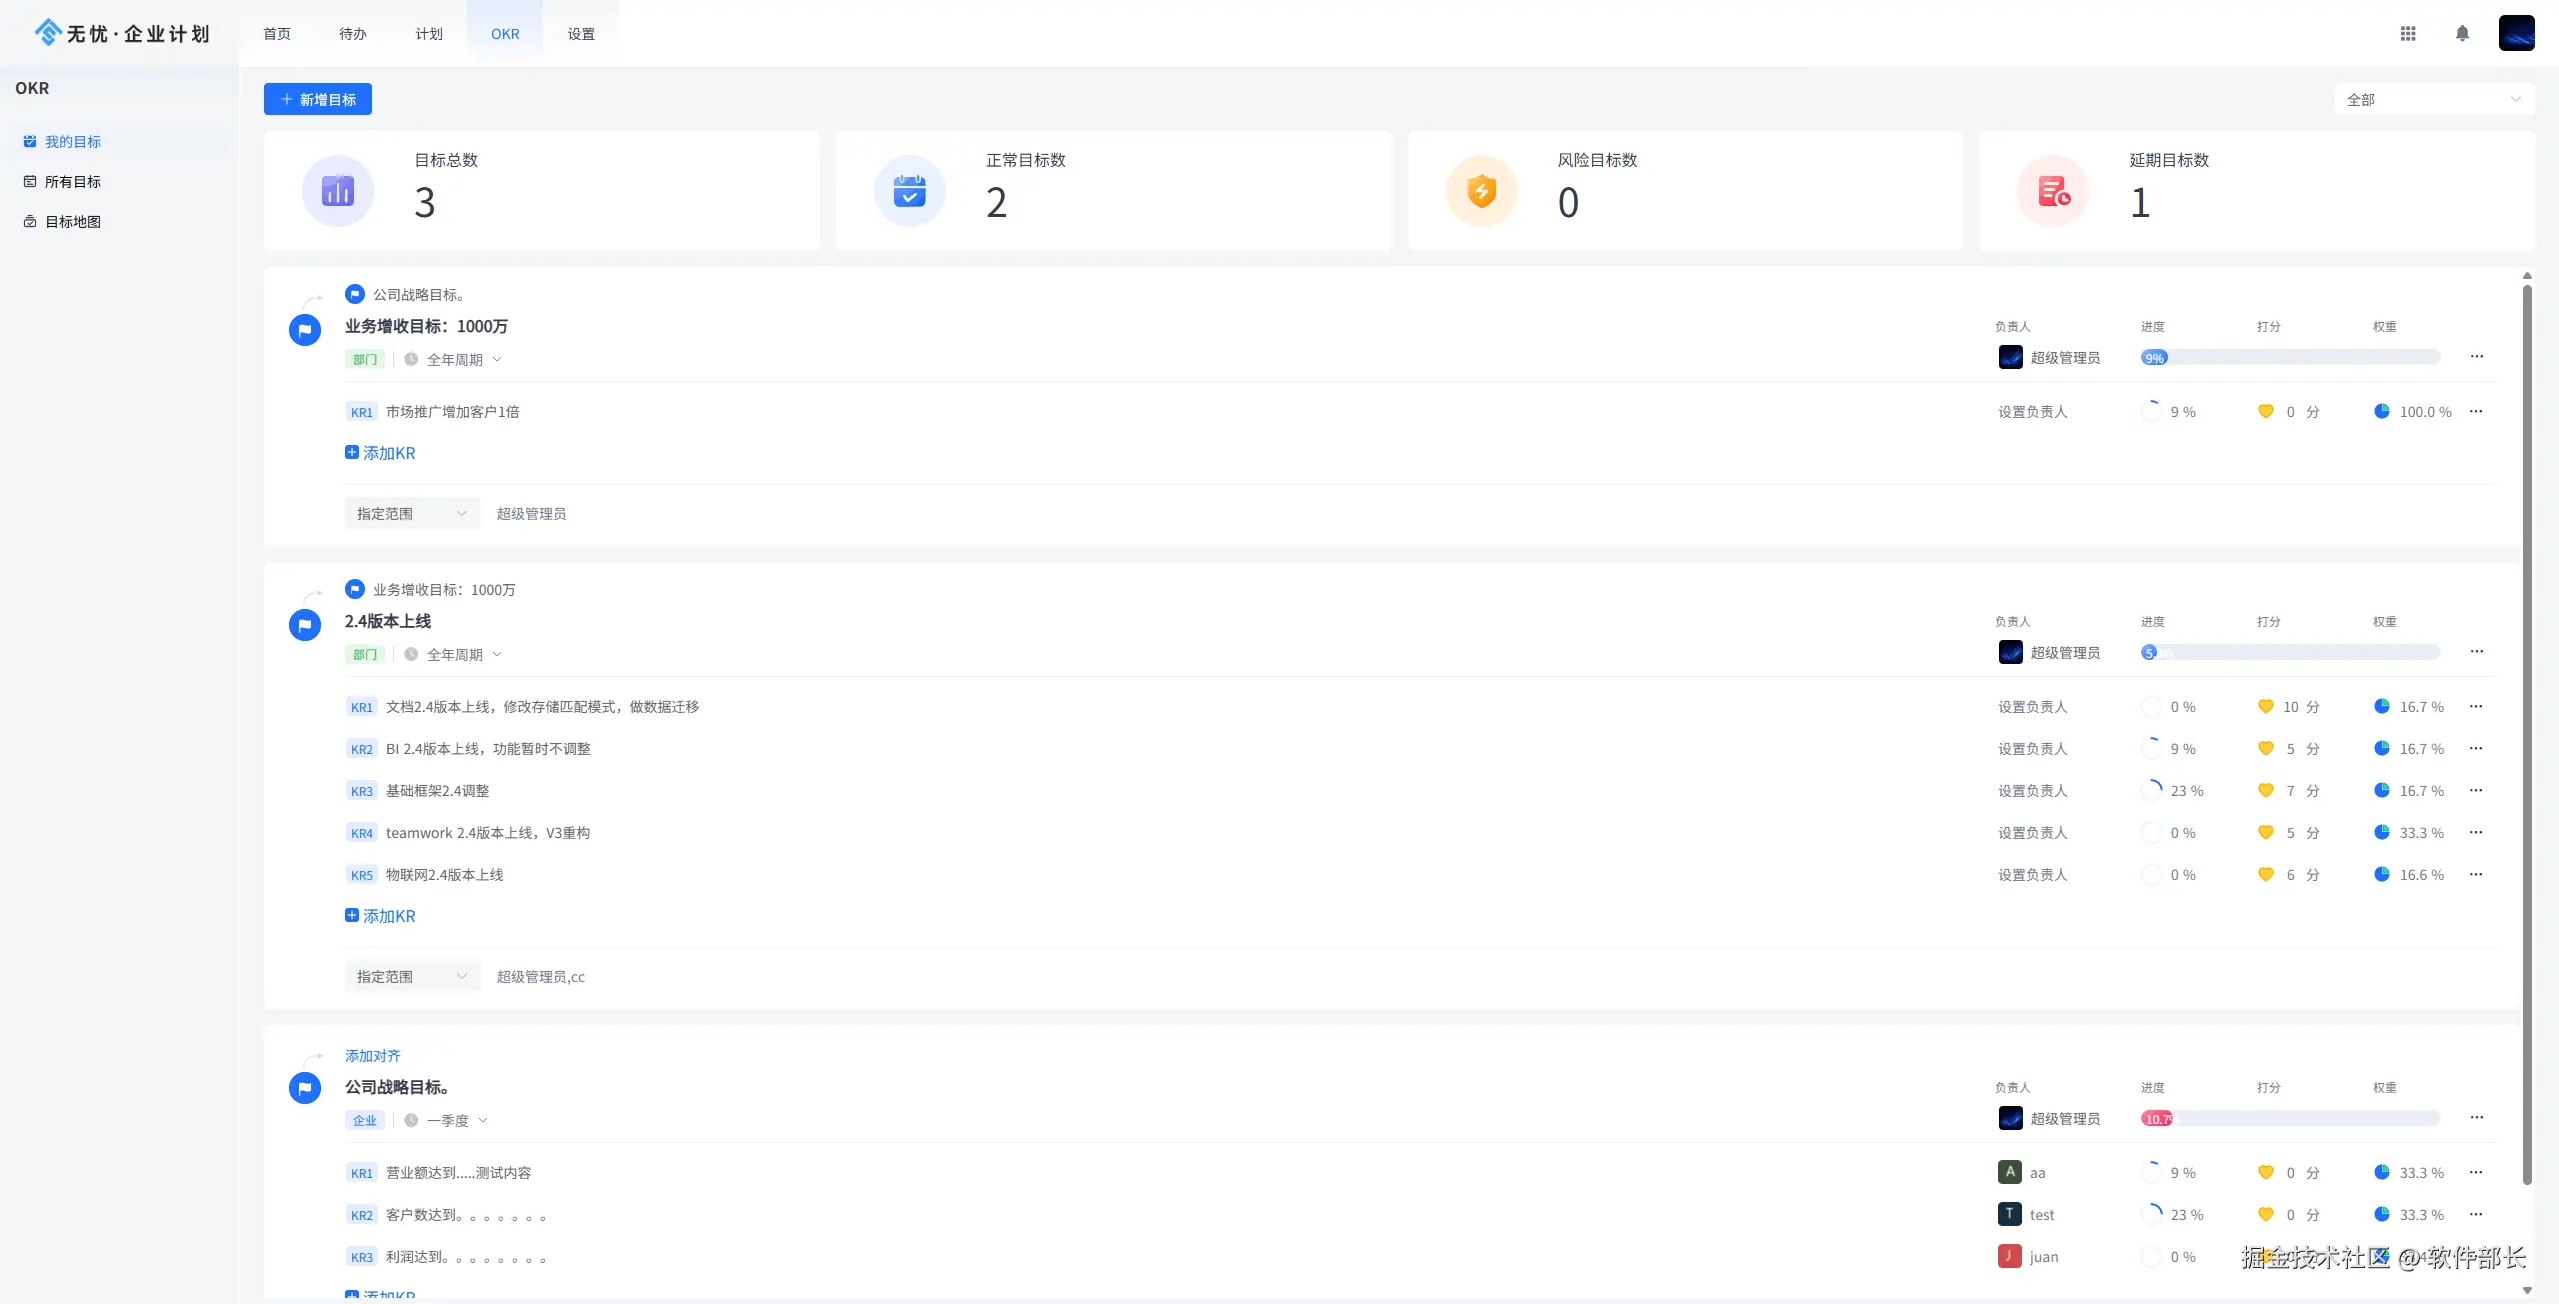Image resolution: width=2559 pixels, height=1304 pixels.
Task: Click the 10.7% progress bar of 公司战略目标
Action: pyautogui.click(x=2157, y=1119)
